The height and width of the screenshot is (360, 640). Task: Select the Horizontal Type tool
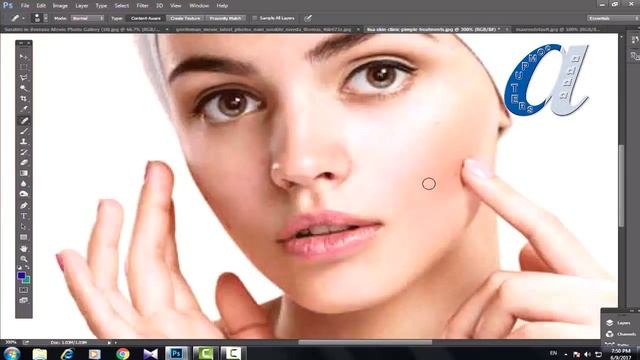(23, 216)
